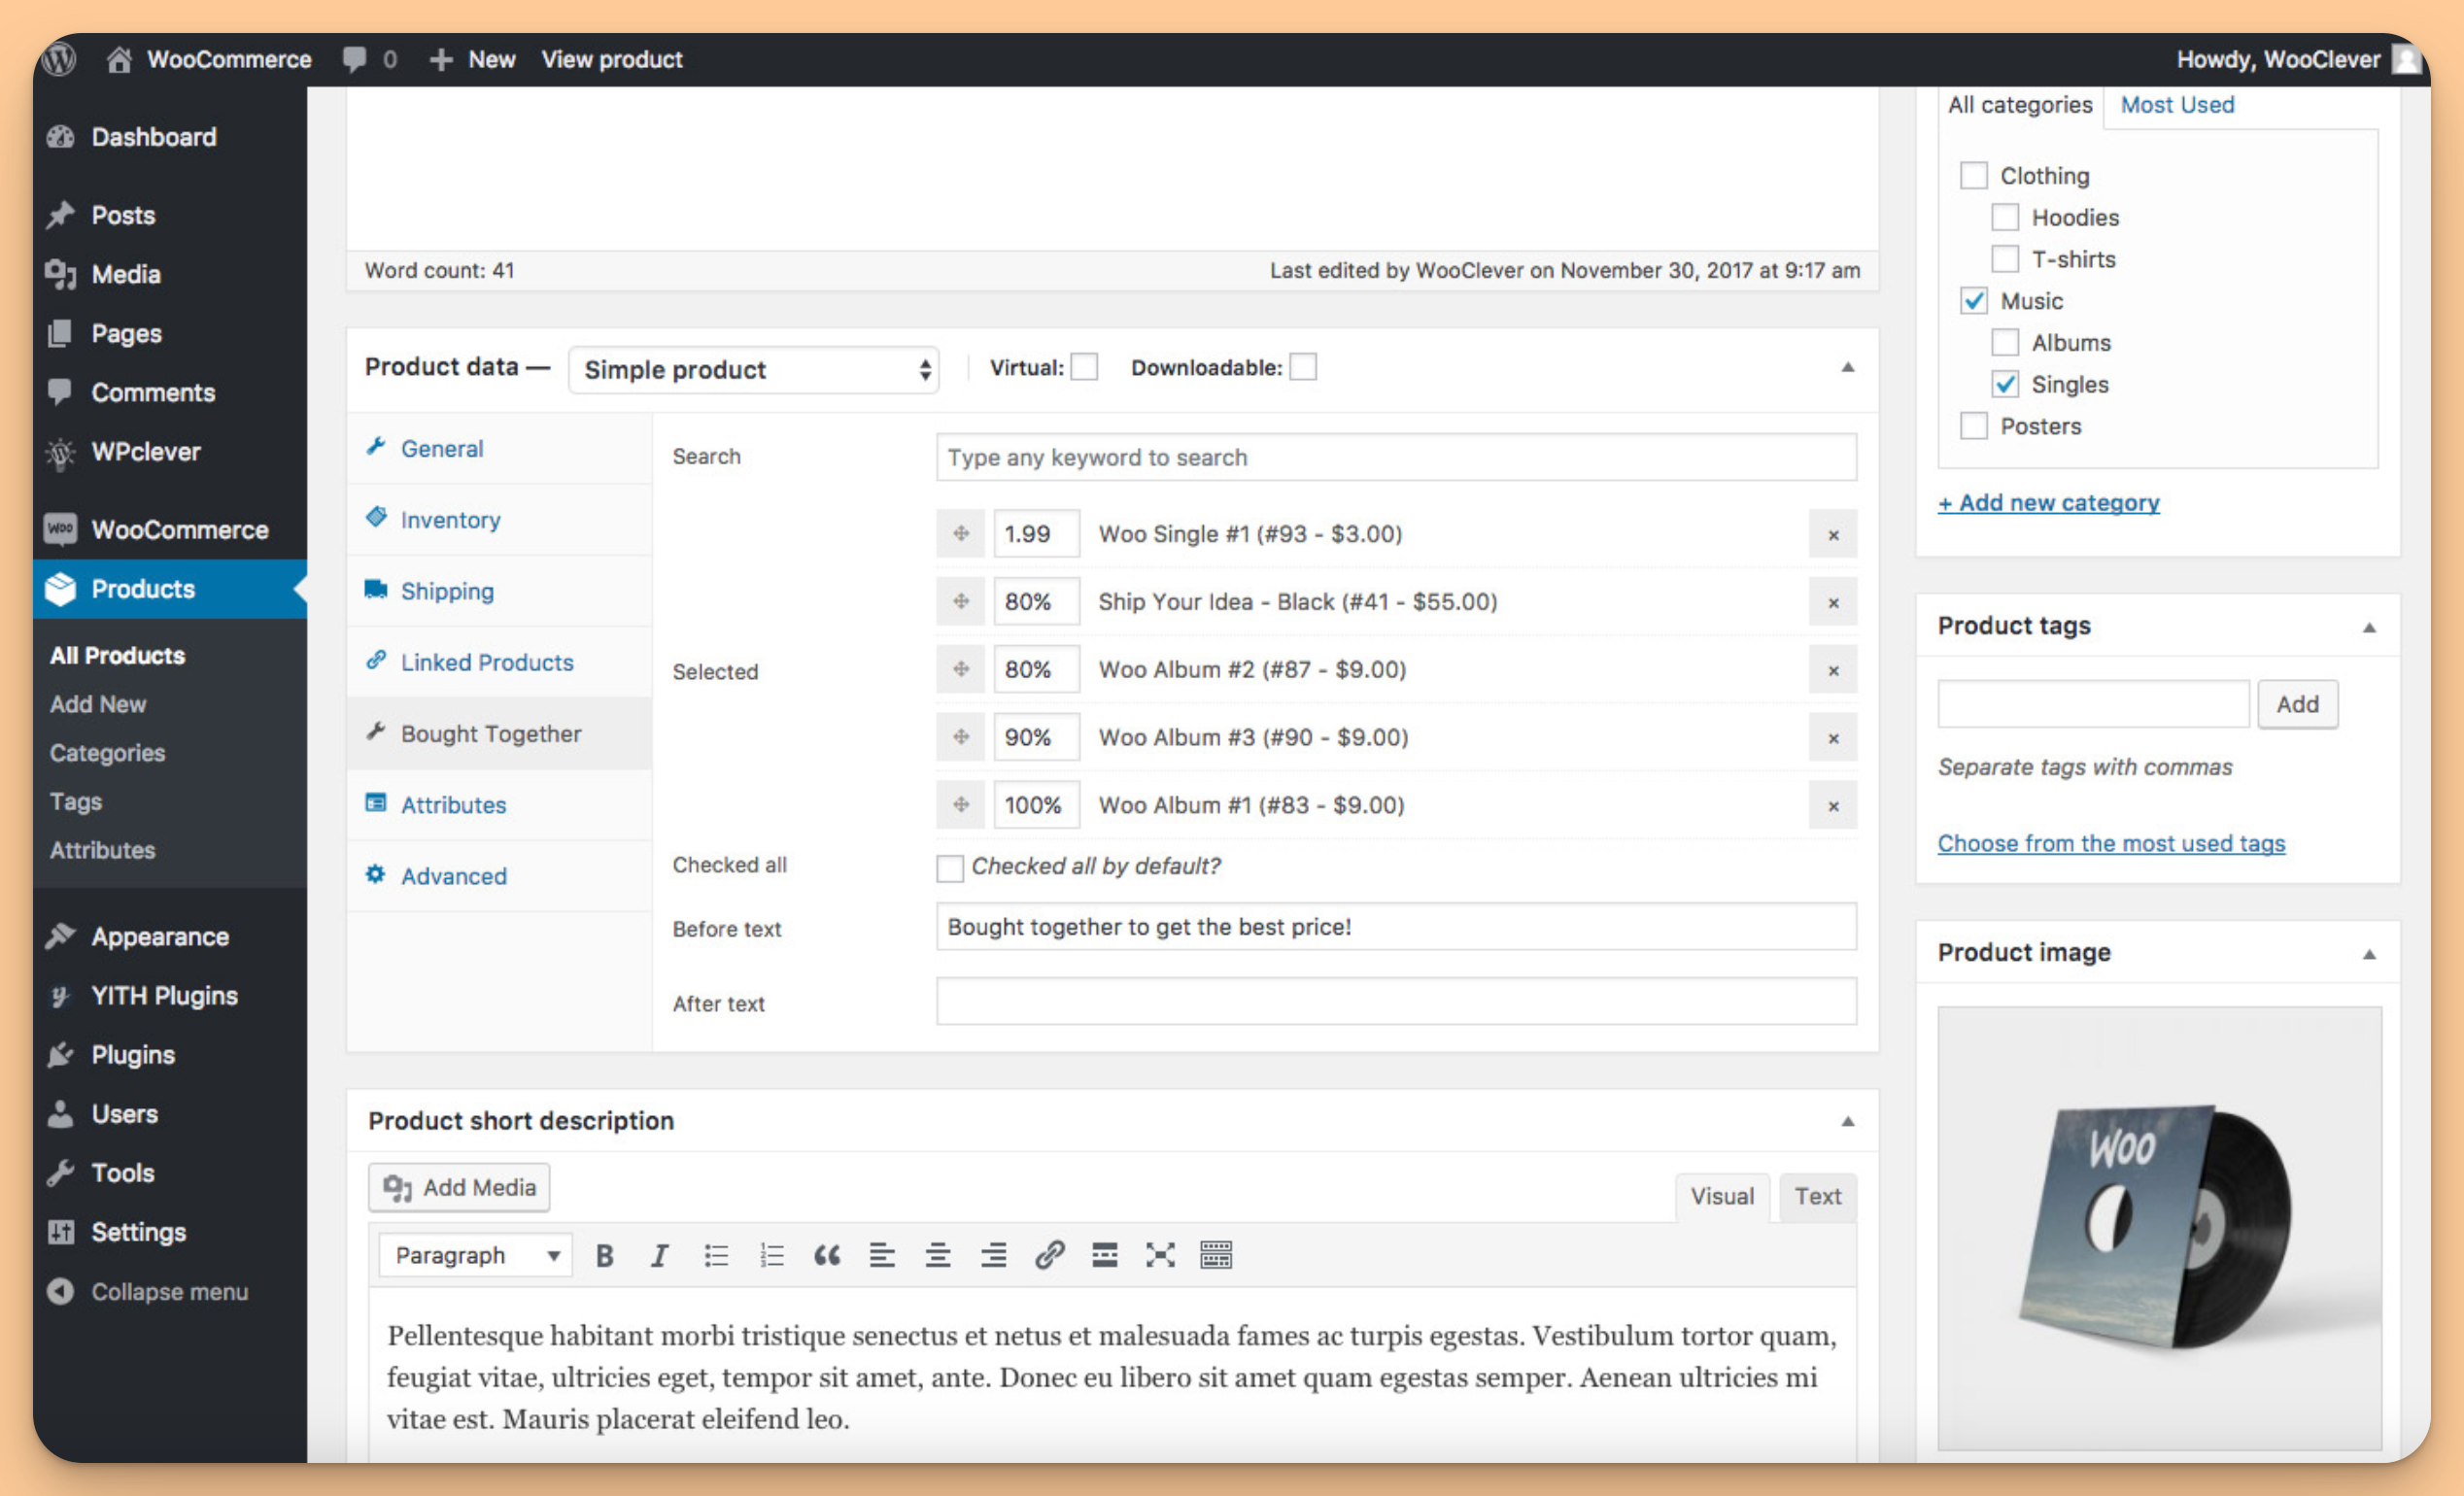Click the Add new category link
The image size is (2464, 1496).
click(x=2048, y=502)
